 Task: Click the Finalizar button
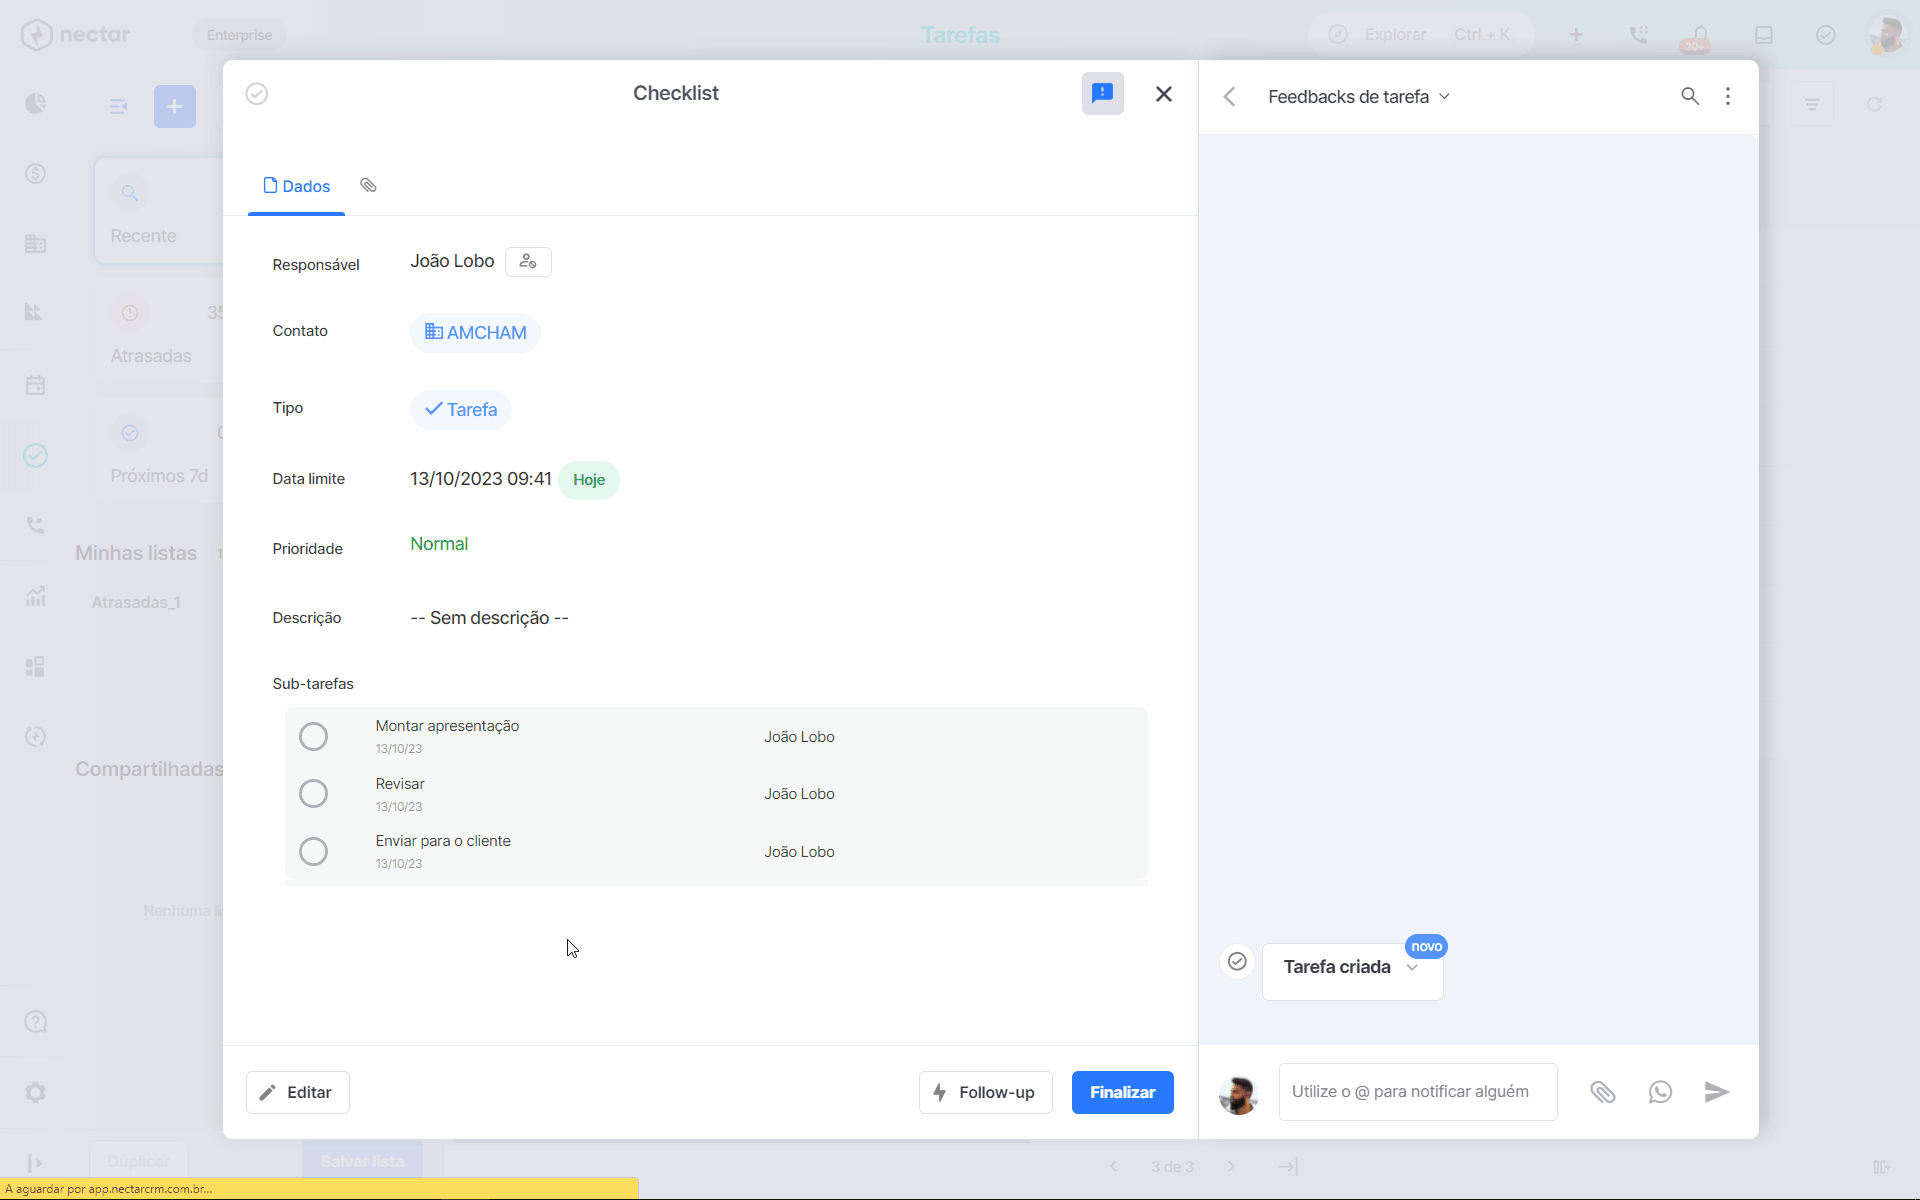pyautogui.click(x=1122, y=1093)
